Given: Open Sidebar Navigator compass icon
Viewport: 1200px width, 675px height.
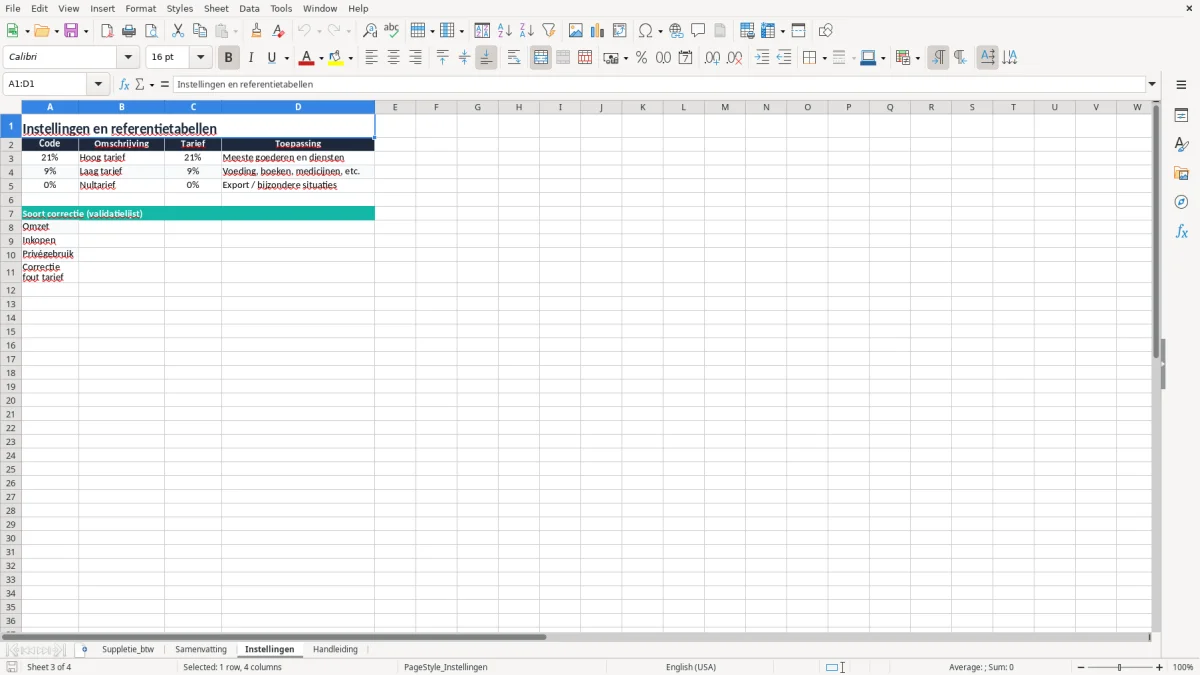Looking at the screenshot, I should click(x=1181, y=202).
